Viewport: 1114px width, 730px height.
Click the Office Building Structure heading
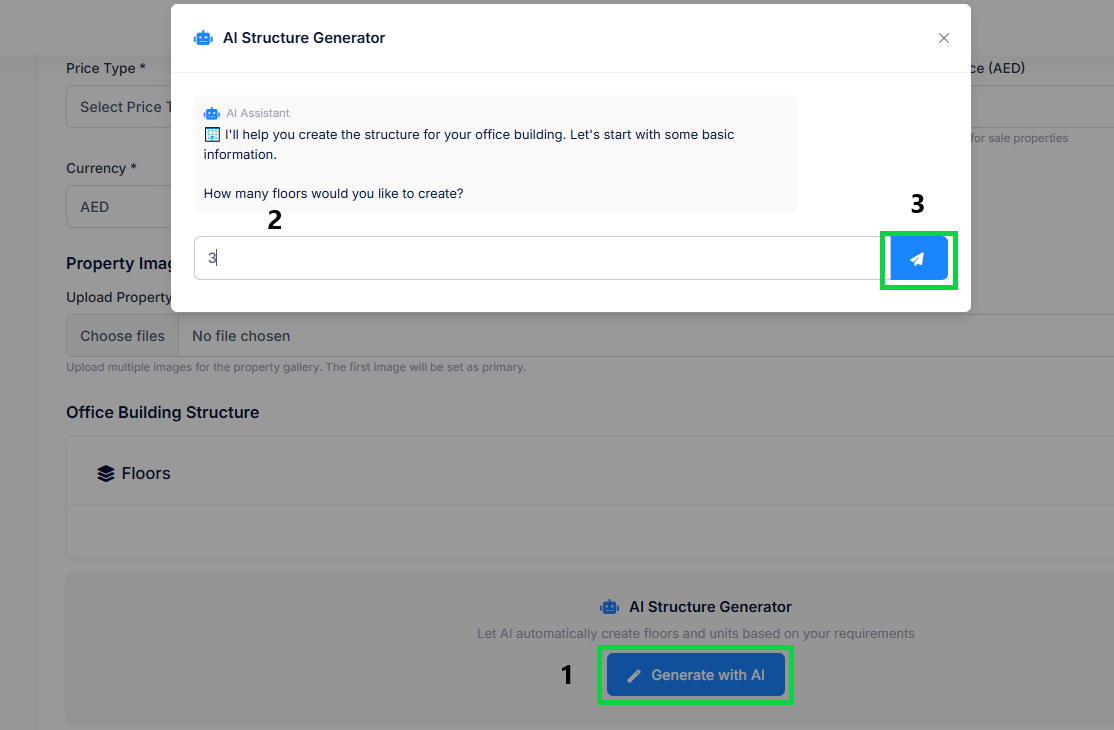[162, 412]
